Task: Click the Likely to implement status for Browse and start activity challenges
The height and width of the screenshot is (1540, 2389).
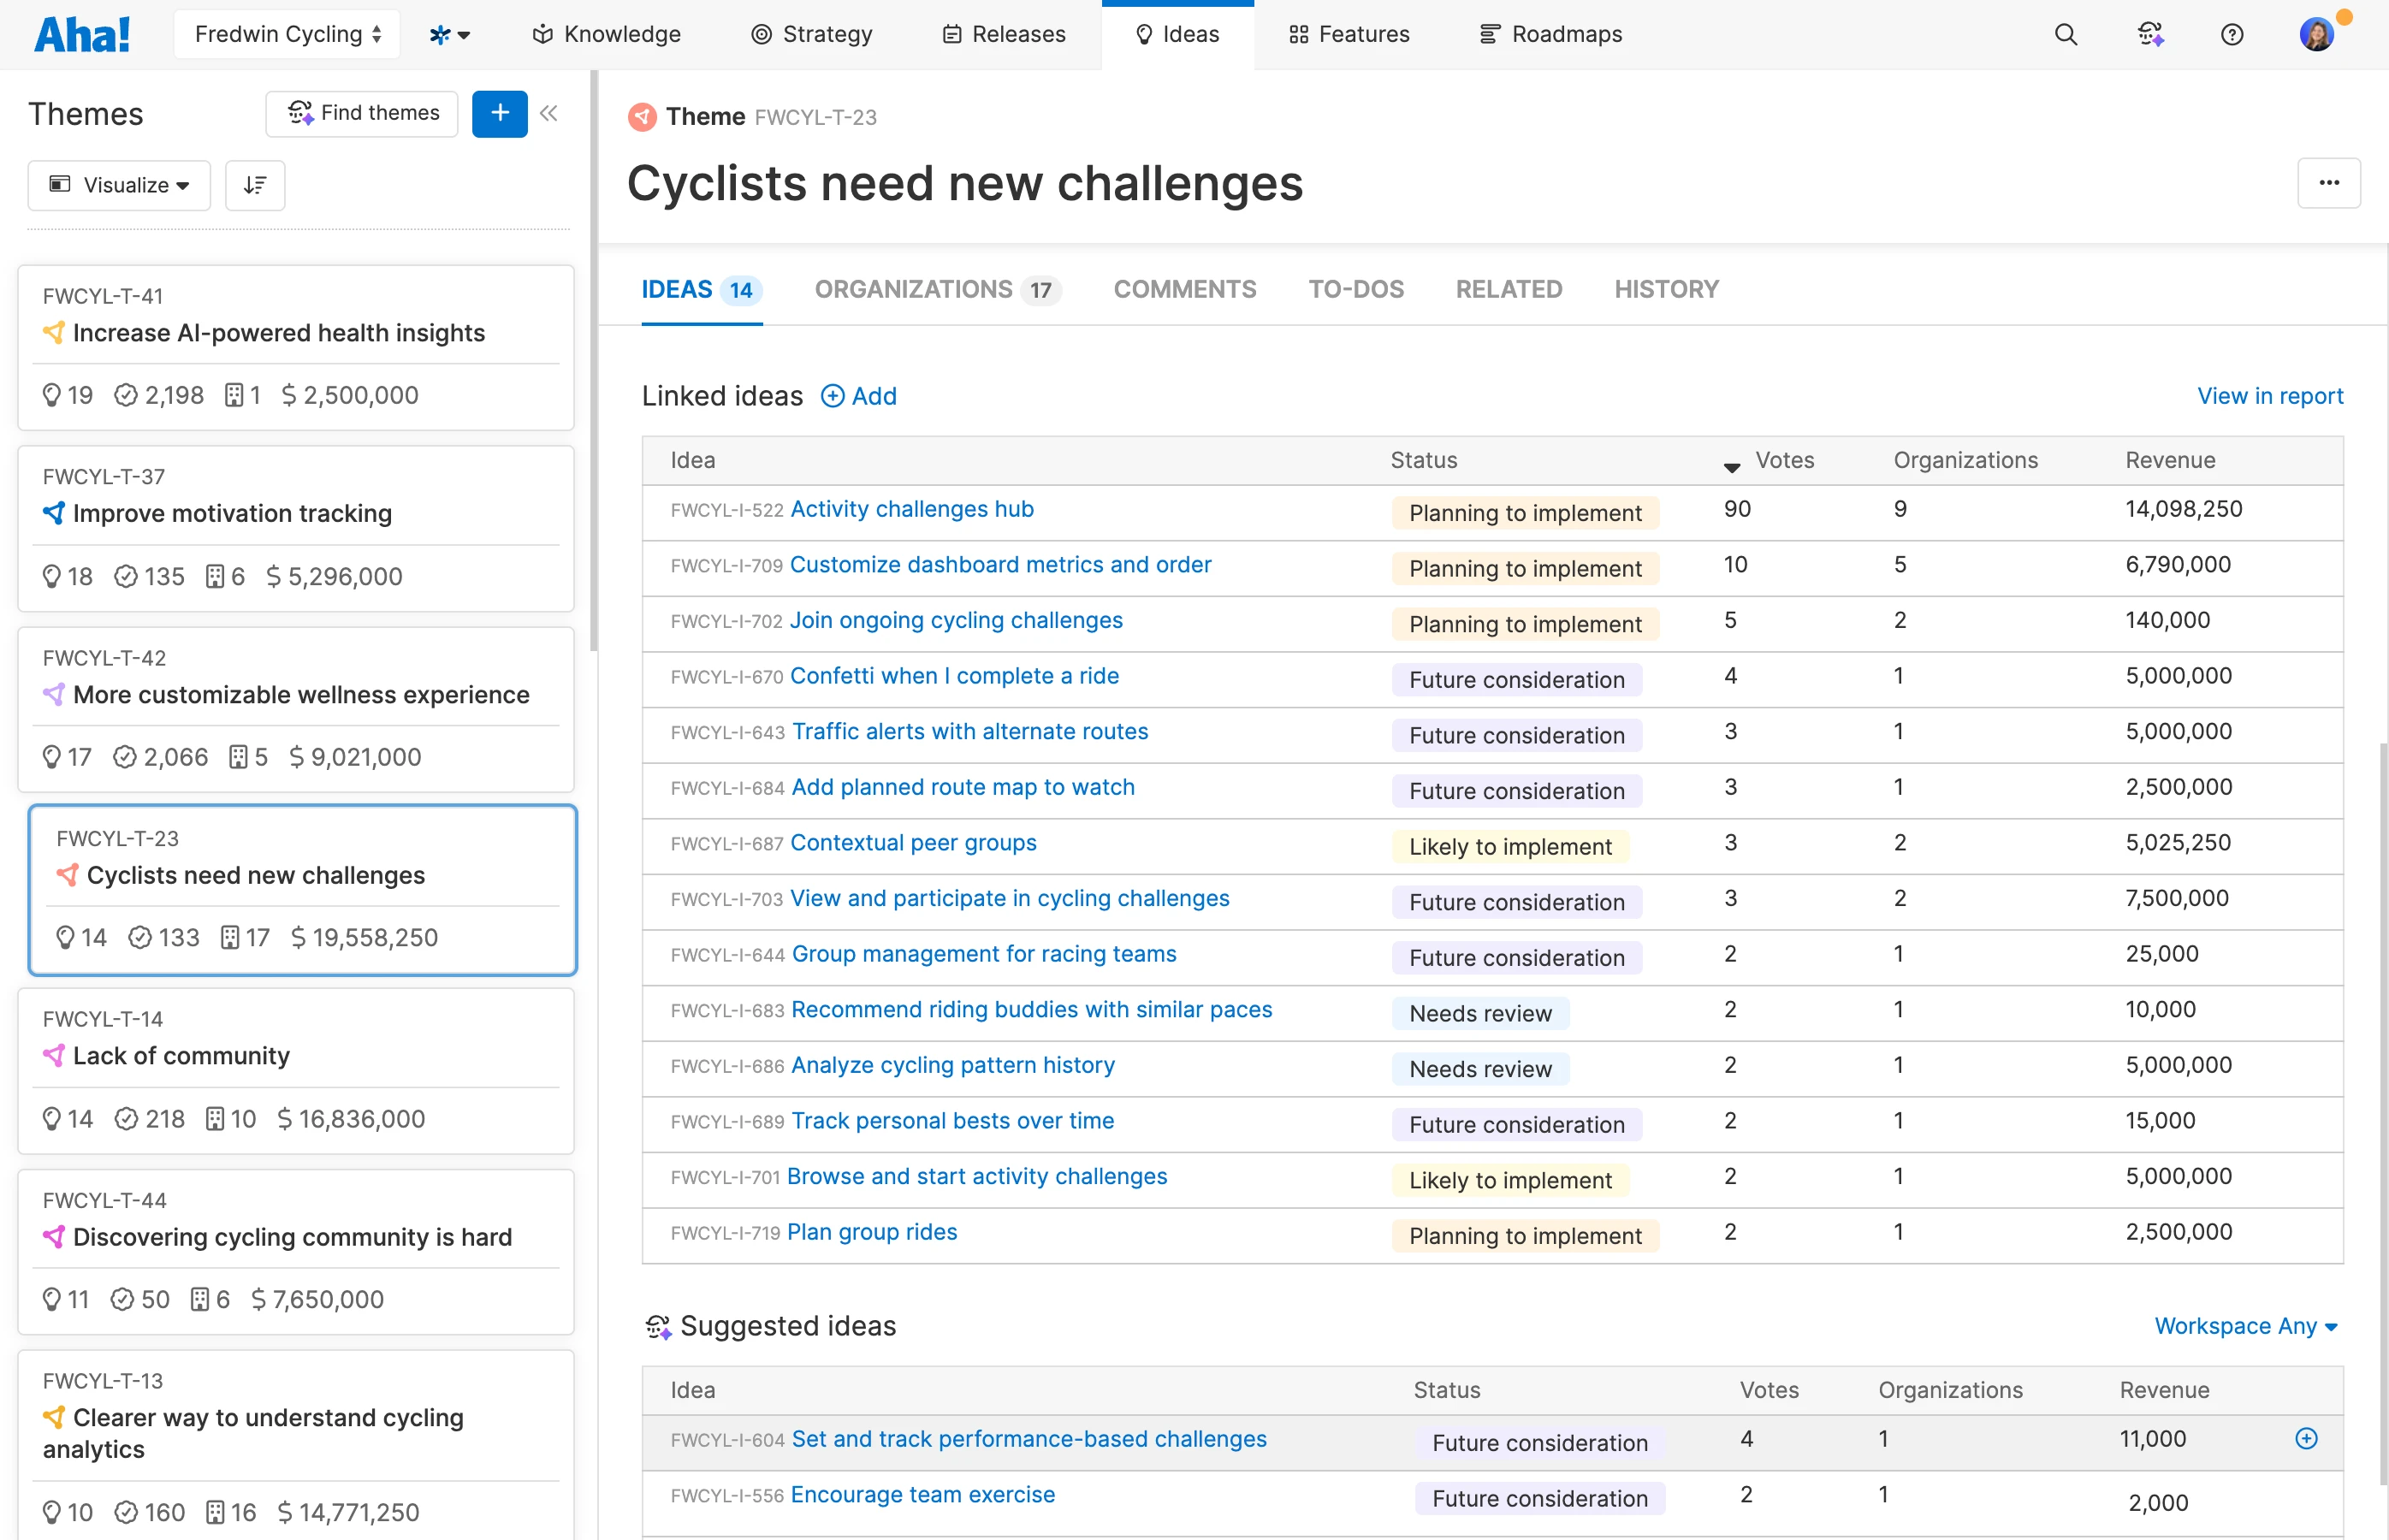Action: [x=1510, y=1180]
